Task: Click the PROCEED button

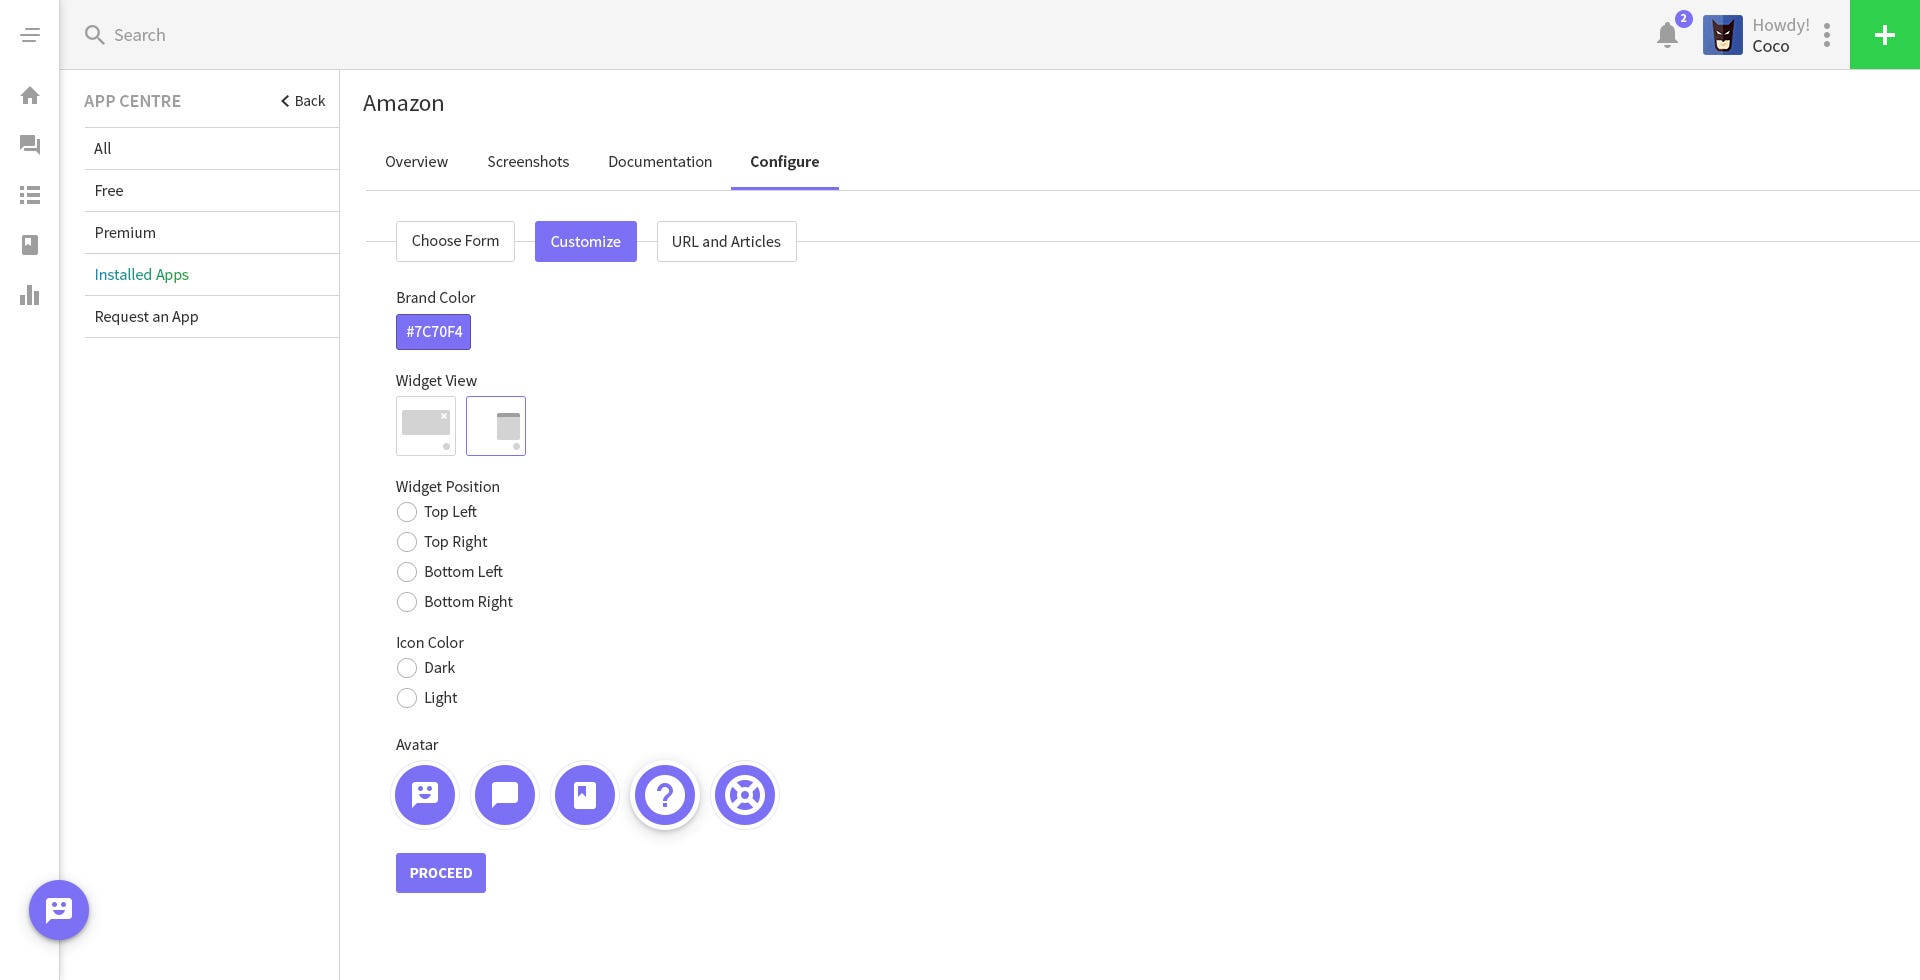Action: tap(441, 873)
